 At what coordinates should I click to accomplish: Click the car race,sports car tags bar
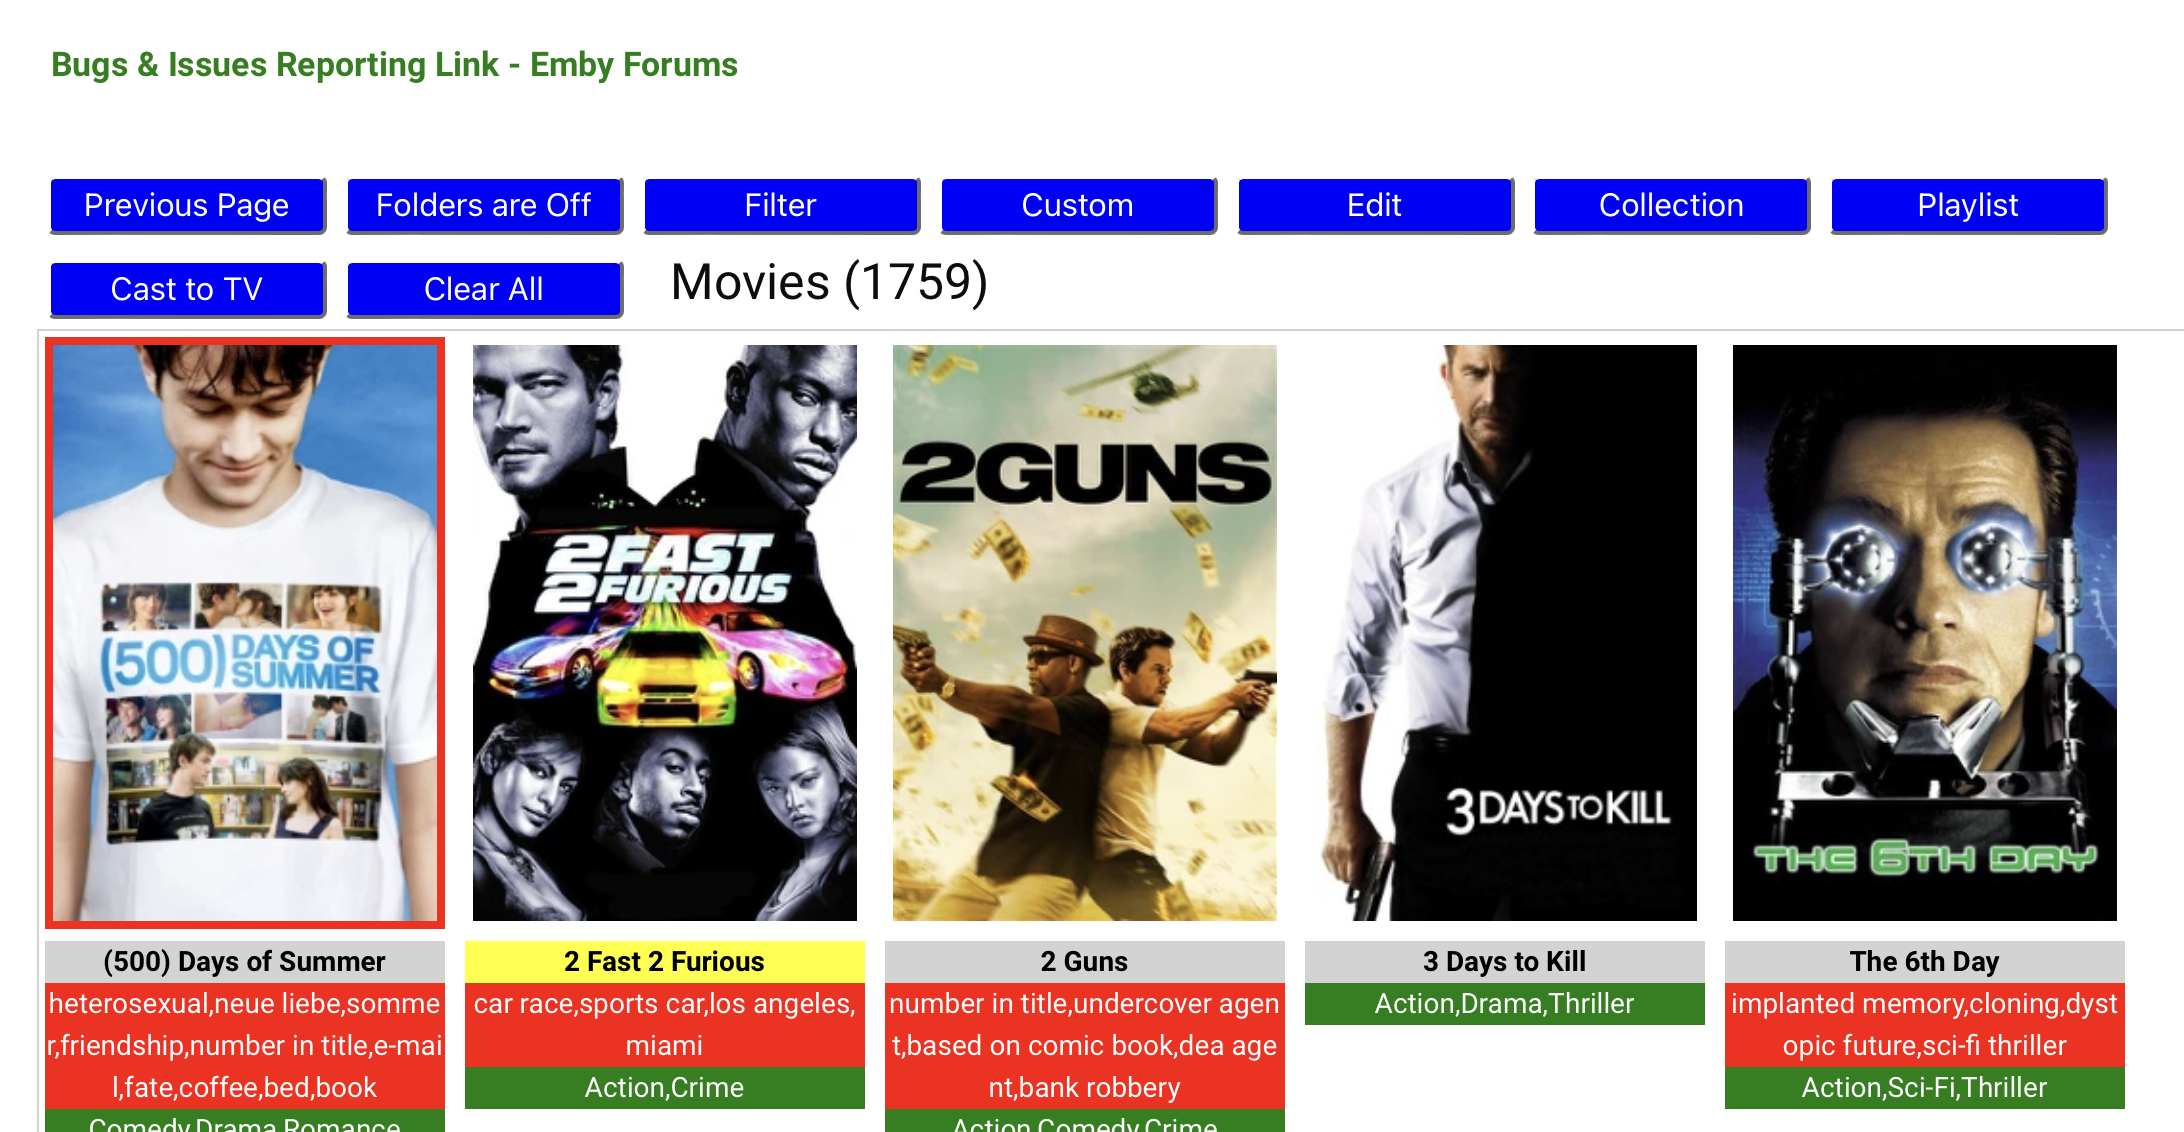point(664,1024)
